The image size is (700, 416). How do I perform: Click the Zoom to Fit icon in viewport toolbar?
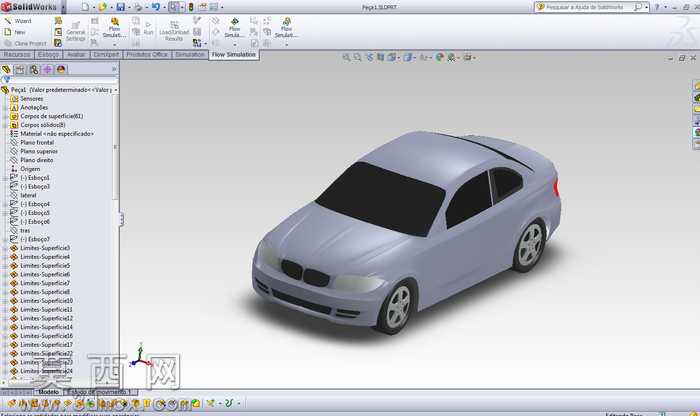click(346, 58)
